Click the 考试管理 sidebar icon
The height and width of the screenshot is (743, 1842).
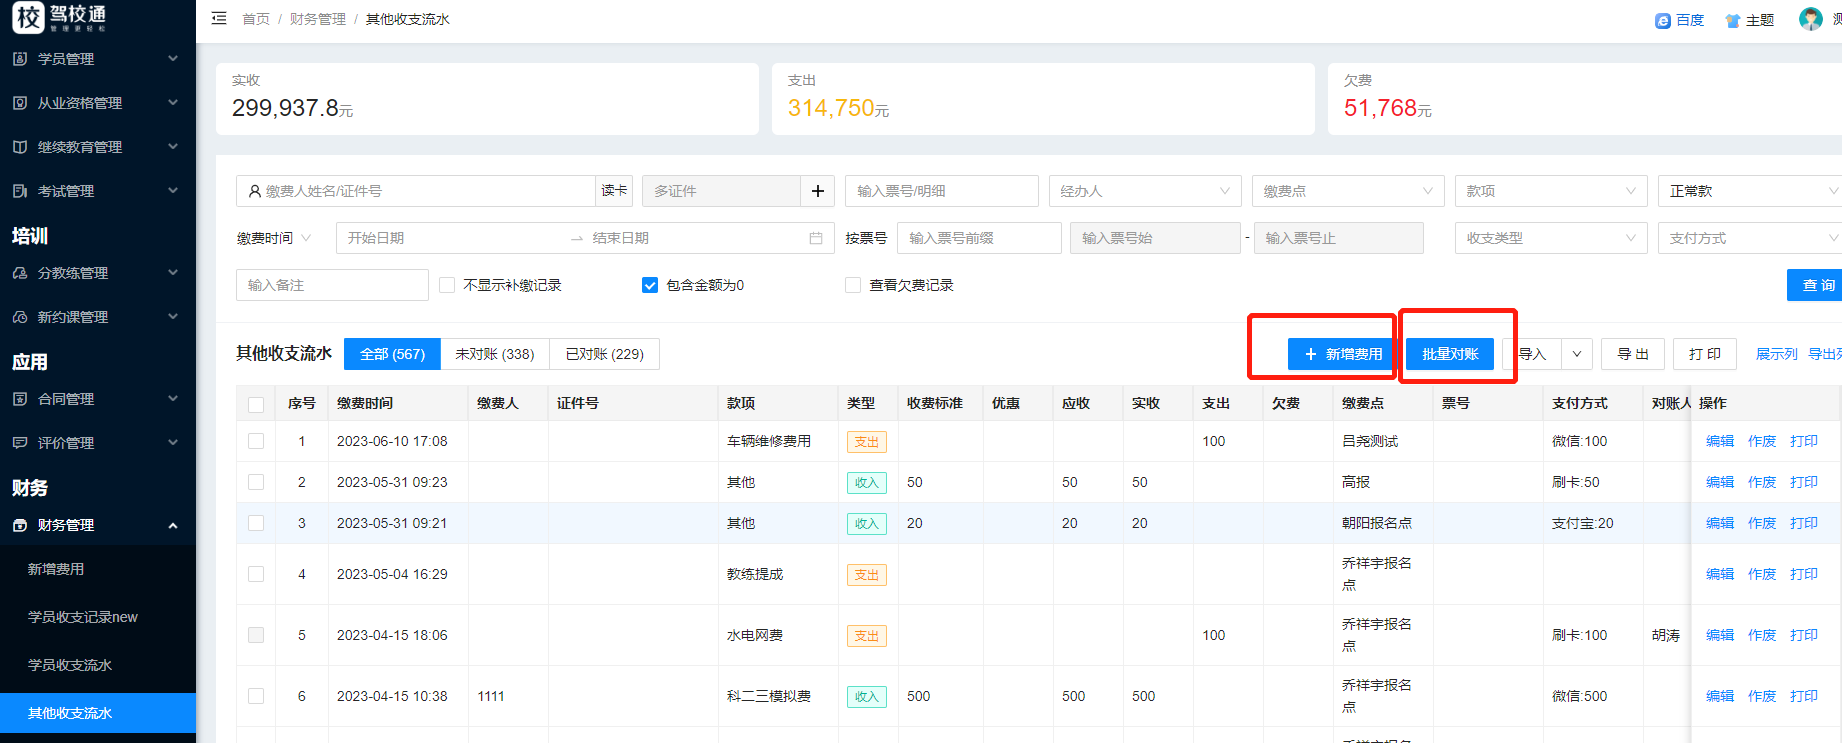20,191
